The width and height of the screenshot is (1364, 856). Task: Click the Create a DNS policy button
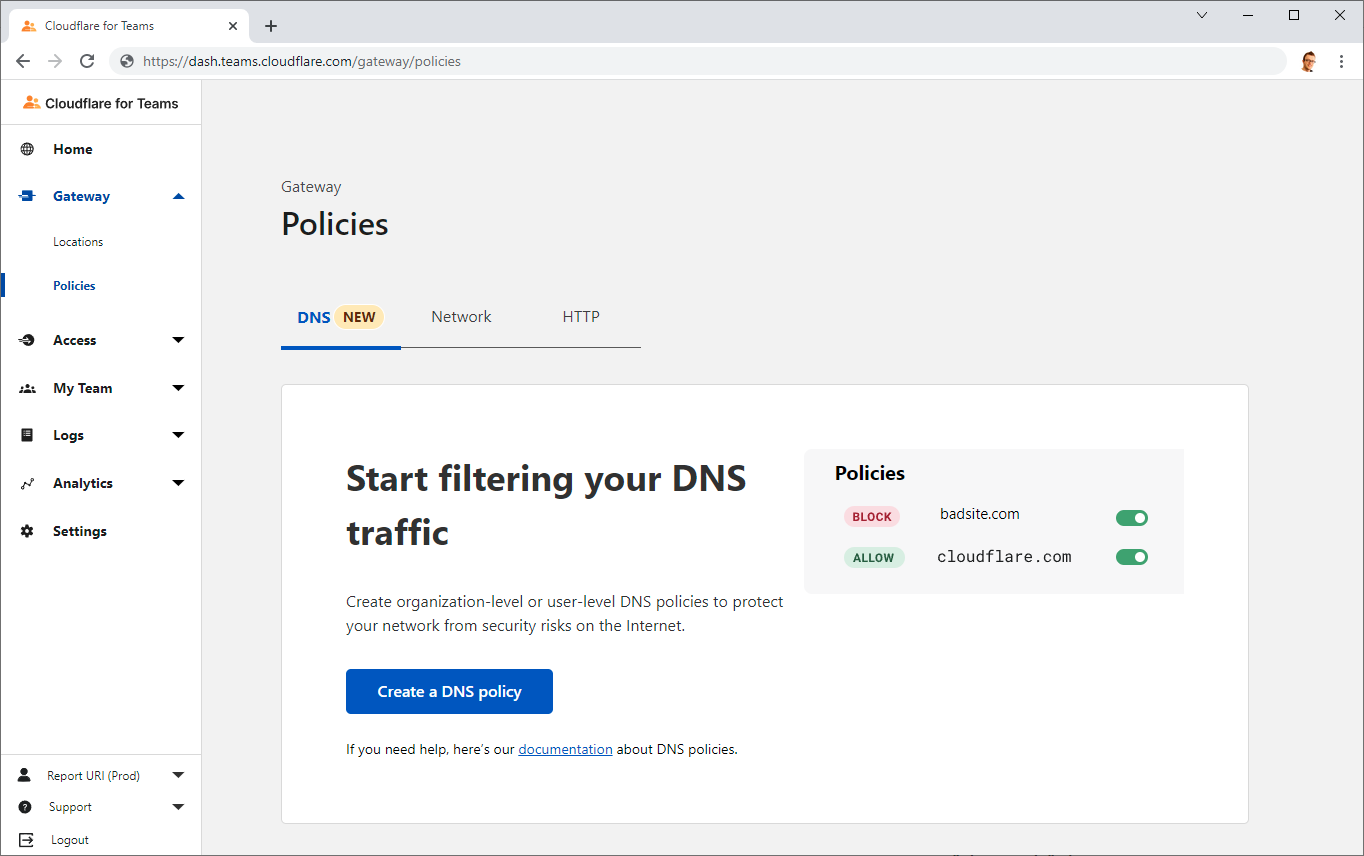(449, 692)
